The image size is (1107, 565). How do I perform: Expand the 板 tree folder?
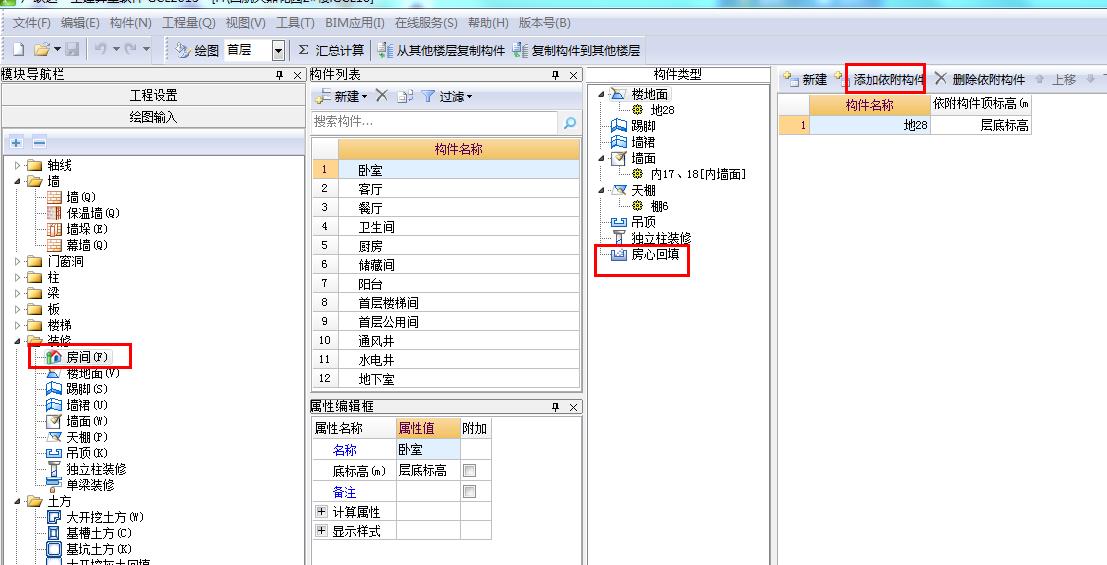(18, 309)
